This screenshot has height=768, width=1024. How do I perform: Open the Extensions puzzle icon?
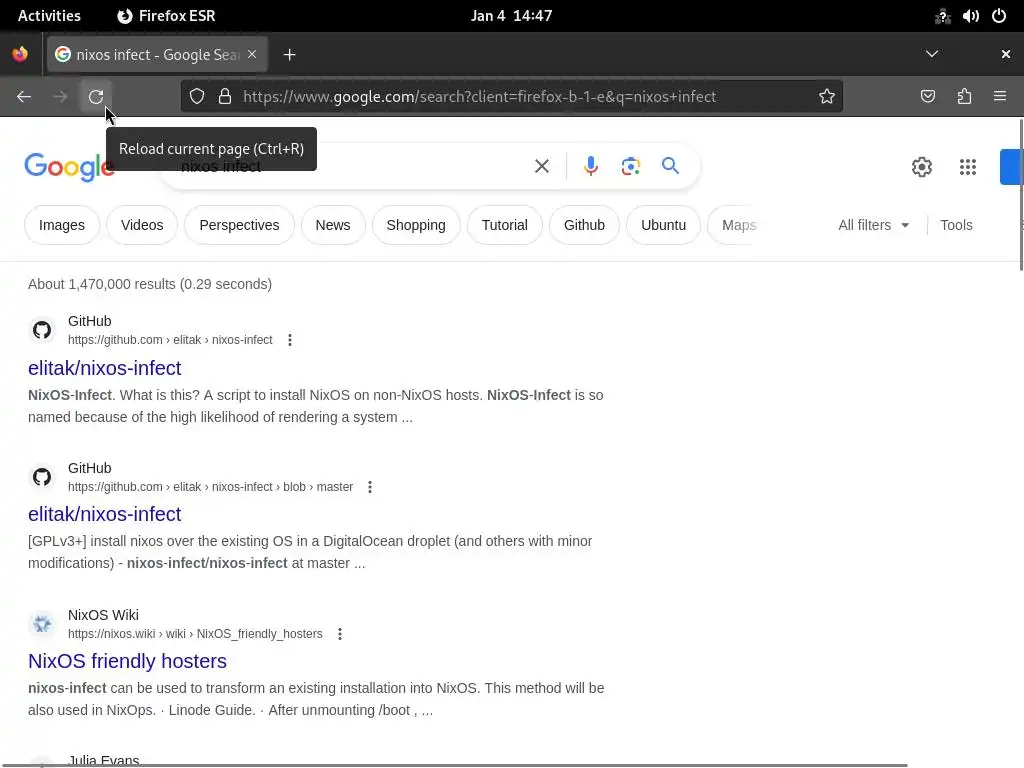pos(964,97)
